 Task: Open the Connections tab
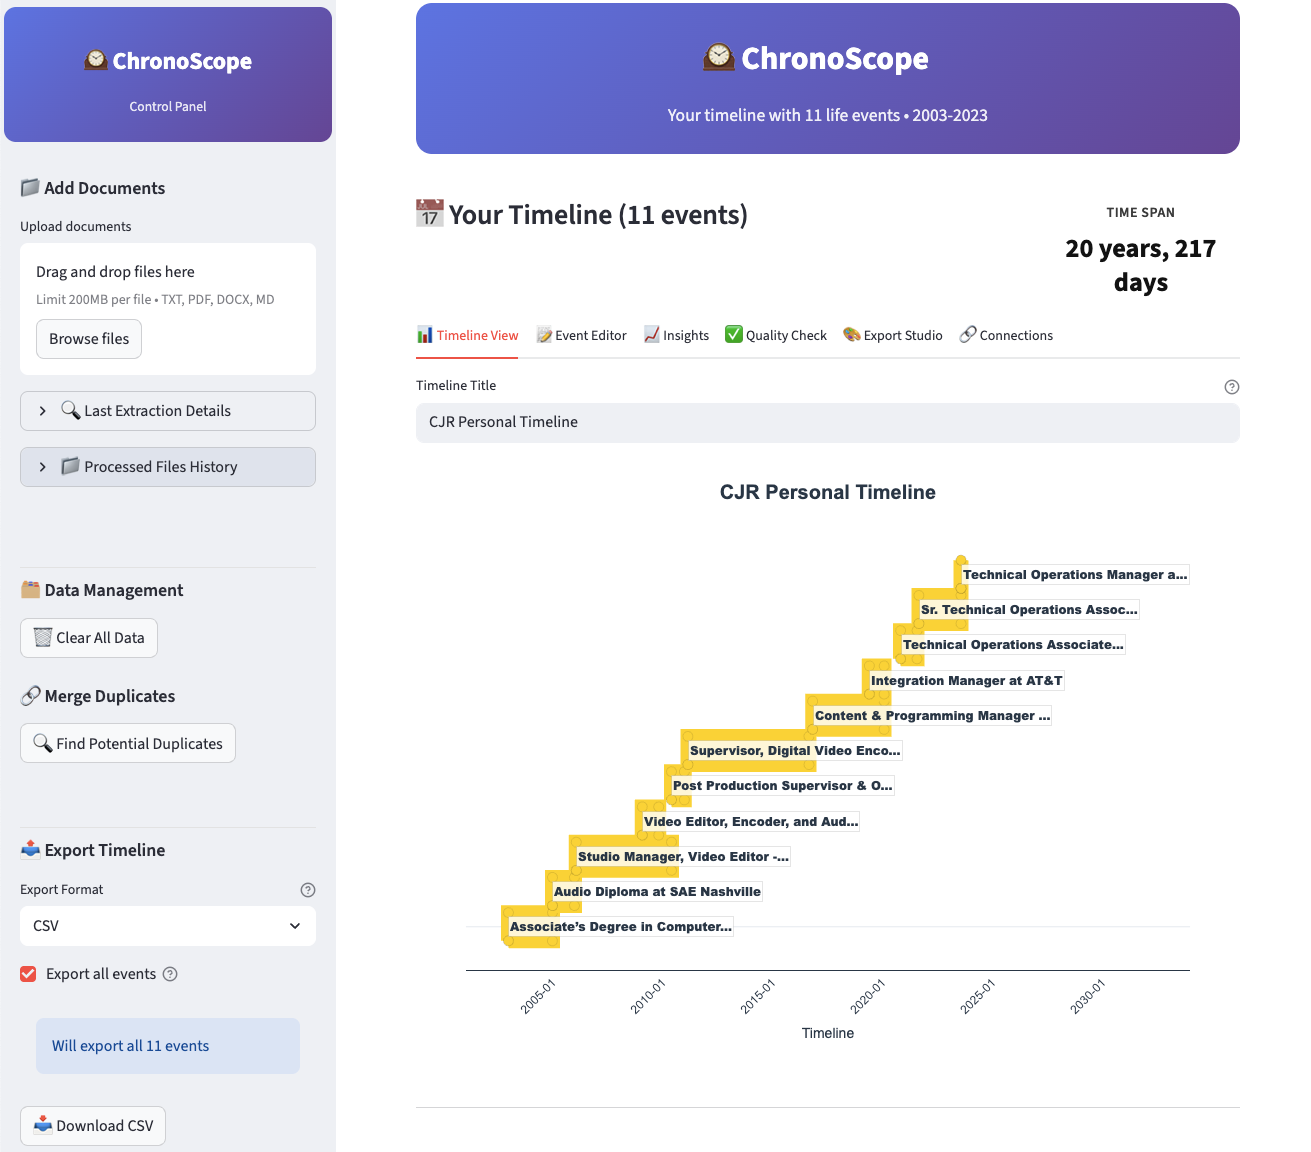pos(1006,335)
